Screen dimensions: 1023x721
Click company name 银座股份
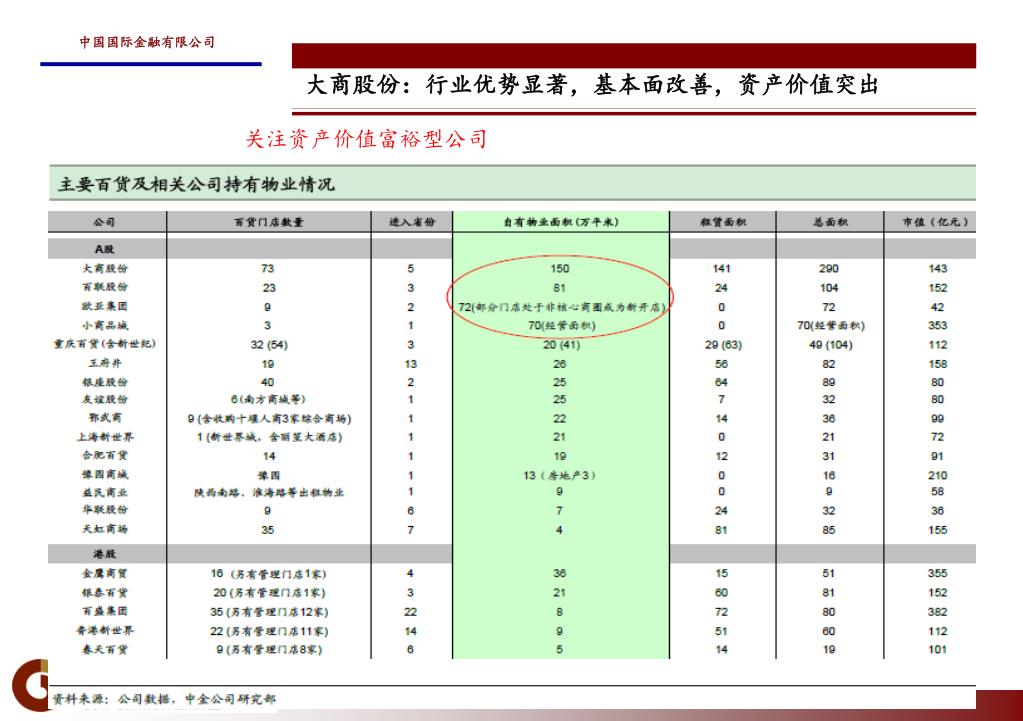pos(104,382)
